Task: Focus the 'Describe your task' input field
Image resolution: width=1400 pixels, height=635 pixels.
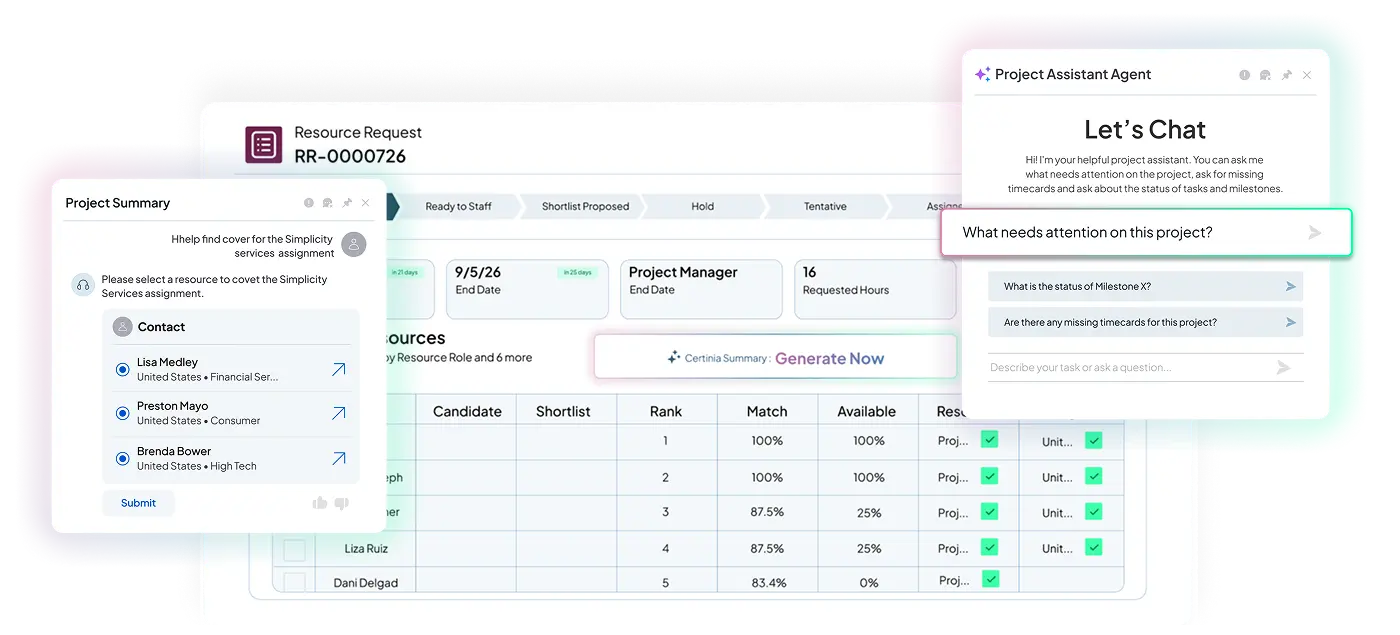Action: coord(1125,368)
